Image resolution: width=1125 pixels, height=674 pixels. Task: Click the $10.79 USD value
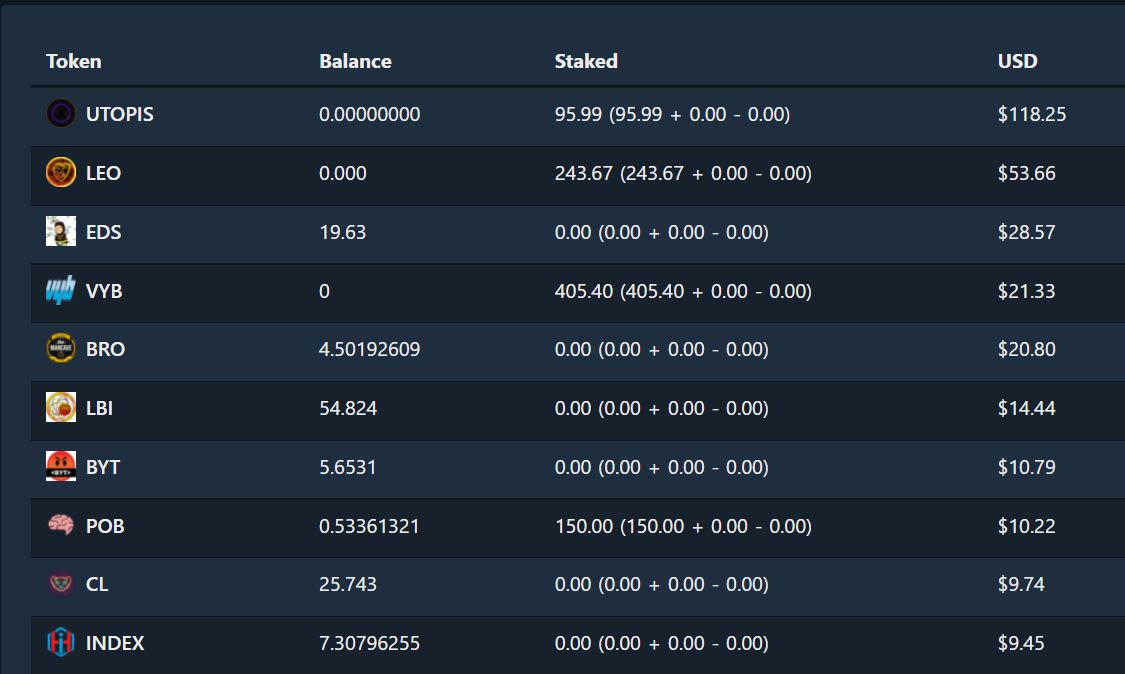[x=1027, y=467]
